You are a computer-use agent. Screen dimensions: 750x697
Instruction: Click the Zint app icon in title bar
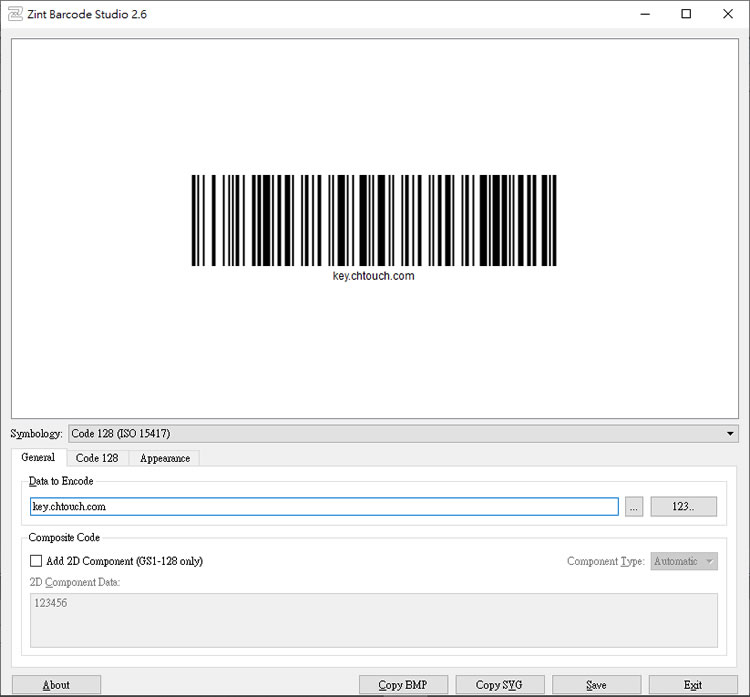click(15, 14)
